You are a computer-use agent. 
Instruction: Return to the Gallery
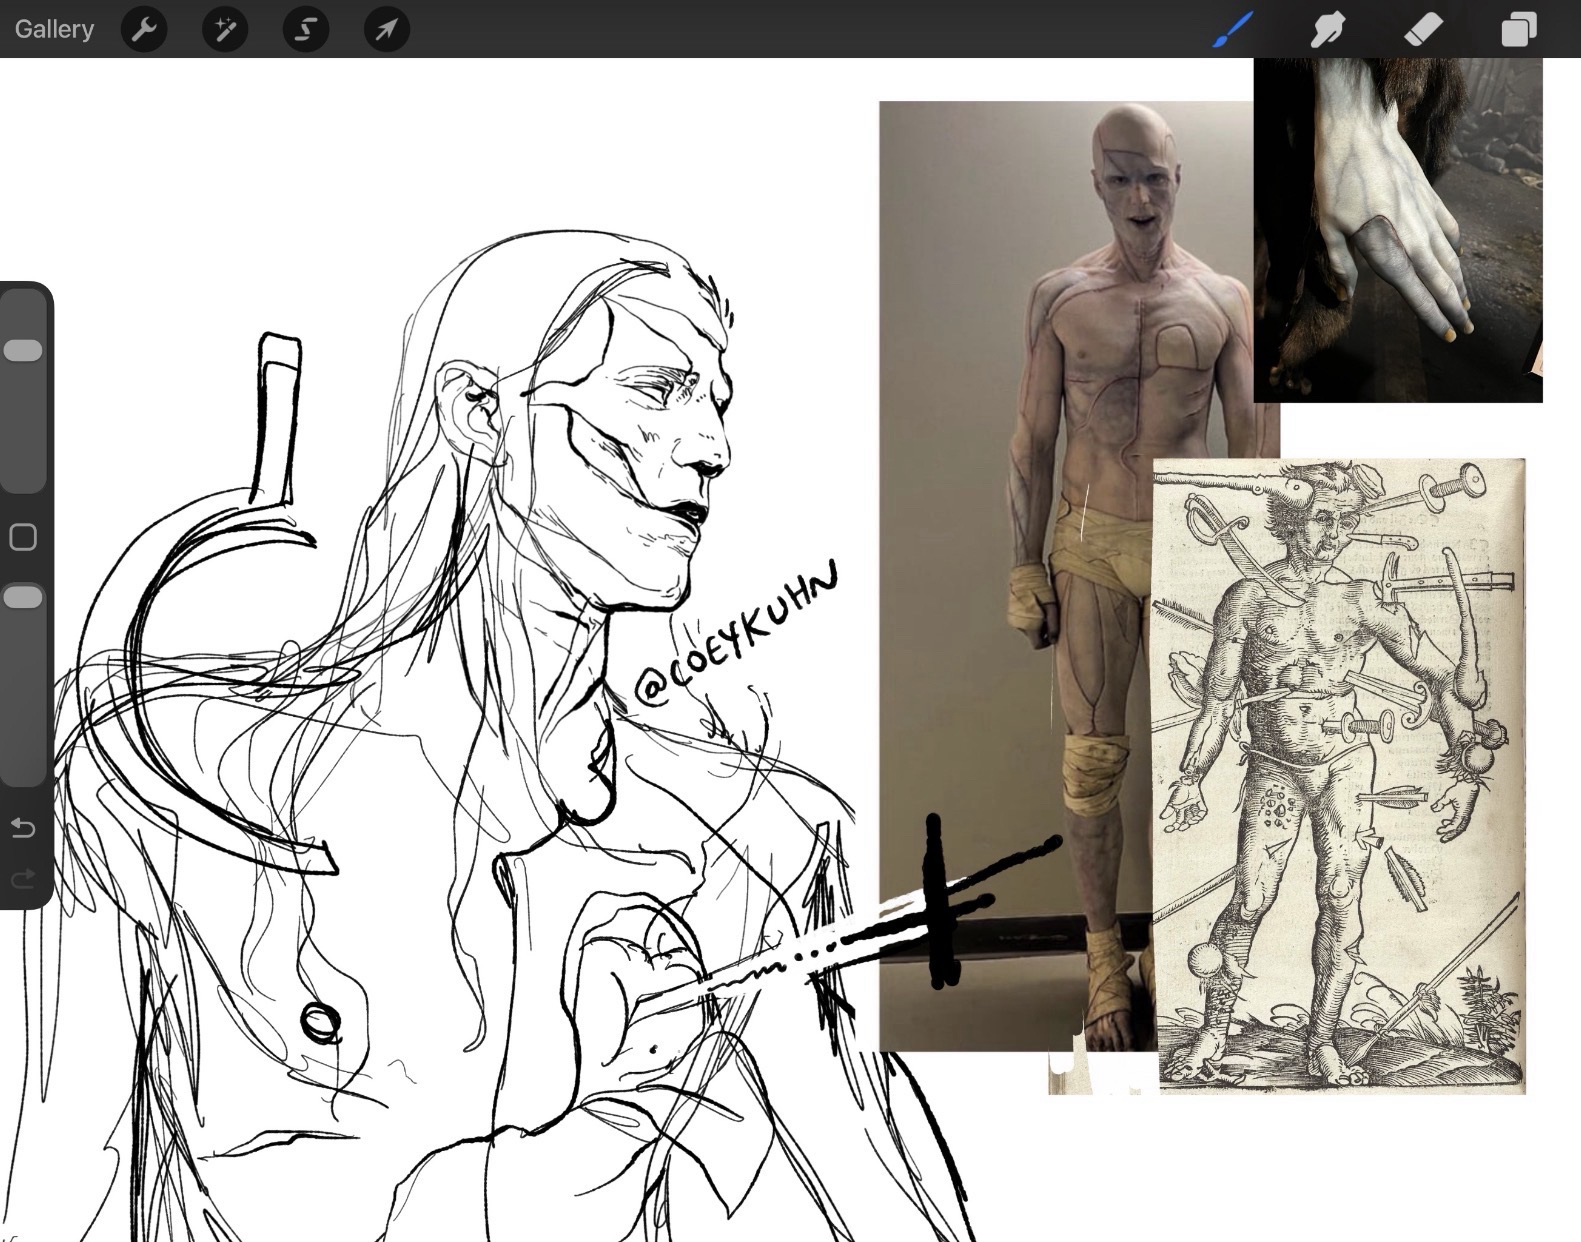point(54,29)
